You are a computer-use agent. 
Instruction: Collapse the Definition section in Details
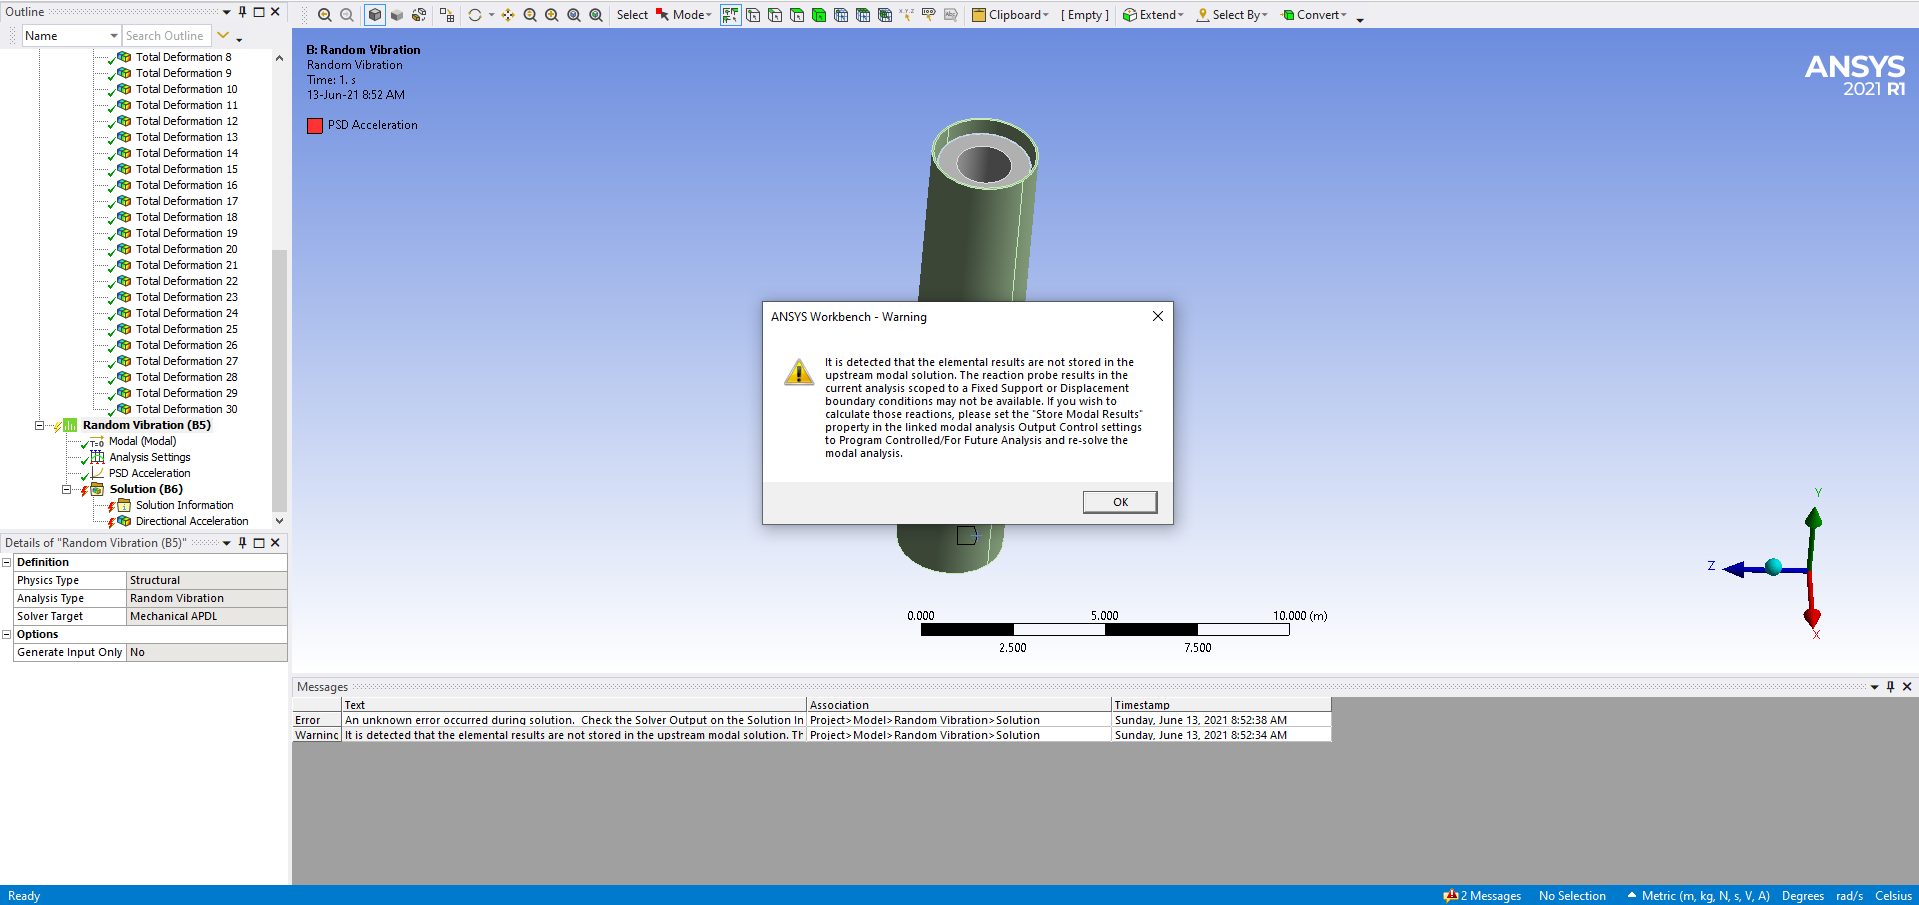point(6,562)
